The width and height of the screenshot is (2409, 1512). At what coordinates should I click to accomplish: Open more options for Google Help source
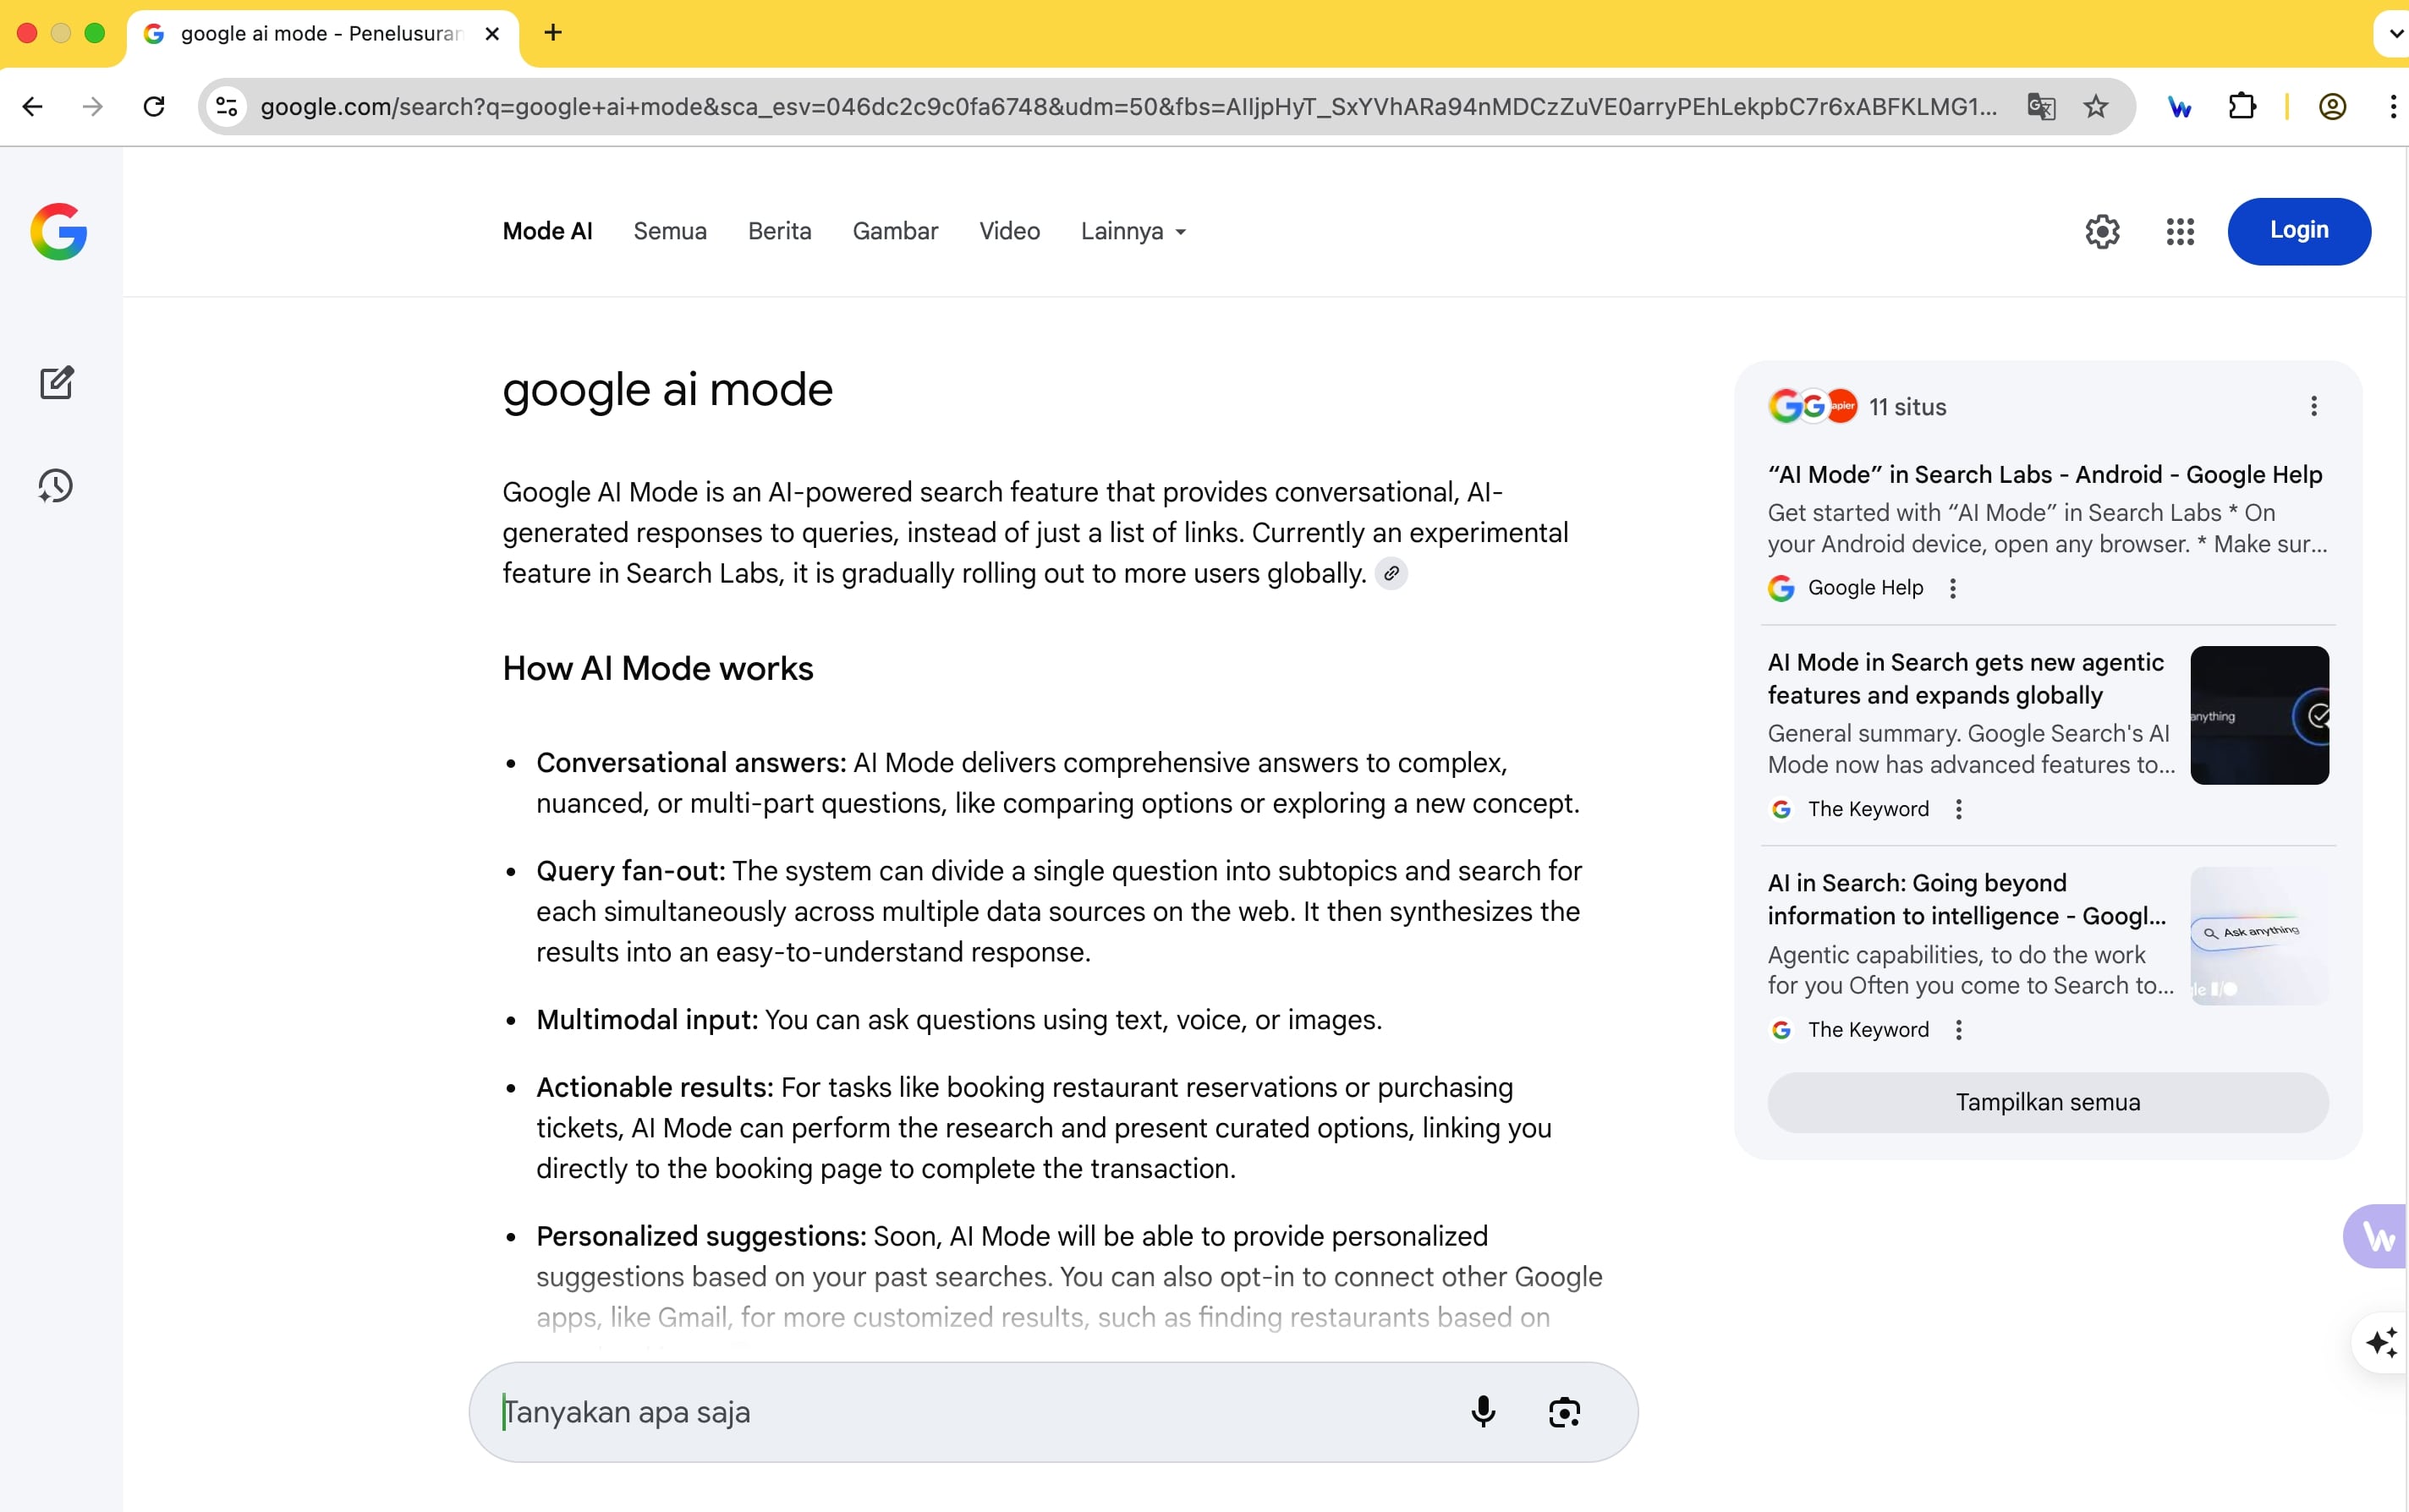1953,588
